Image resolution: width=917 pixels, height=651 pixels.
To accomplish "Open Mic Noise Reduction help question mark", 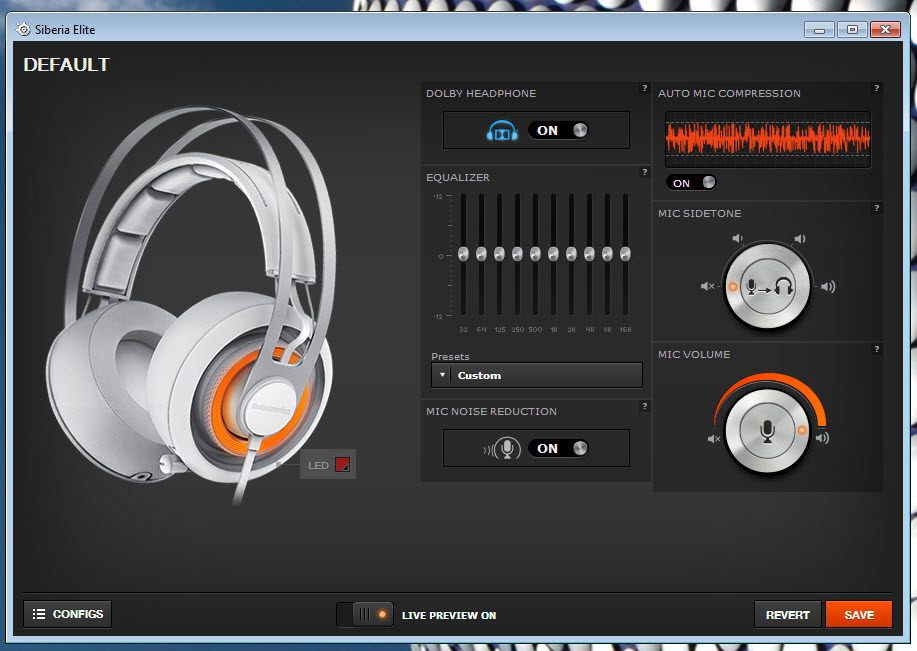I will pos(644,406).
